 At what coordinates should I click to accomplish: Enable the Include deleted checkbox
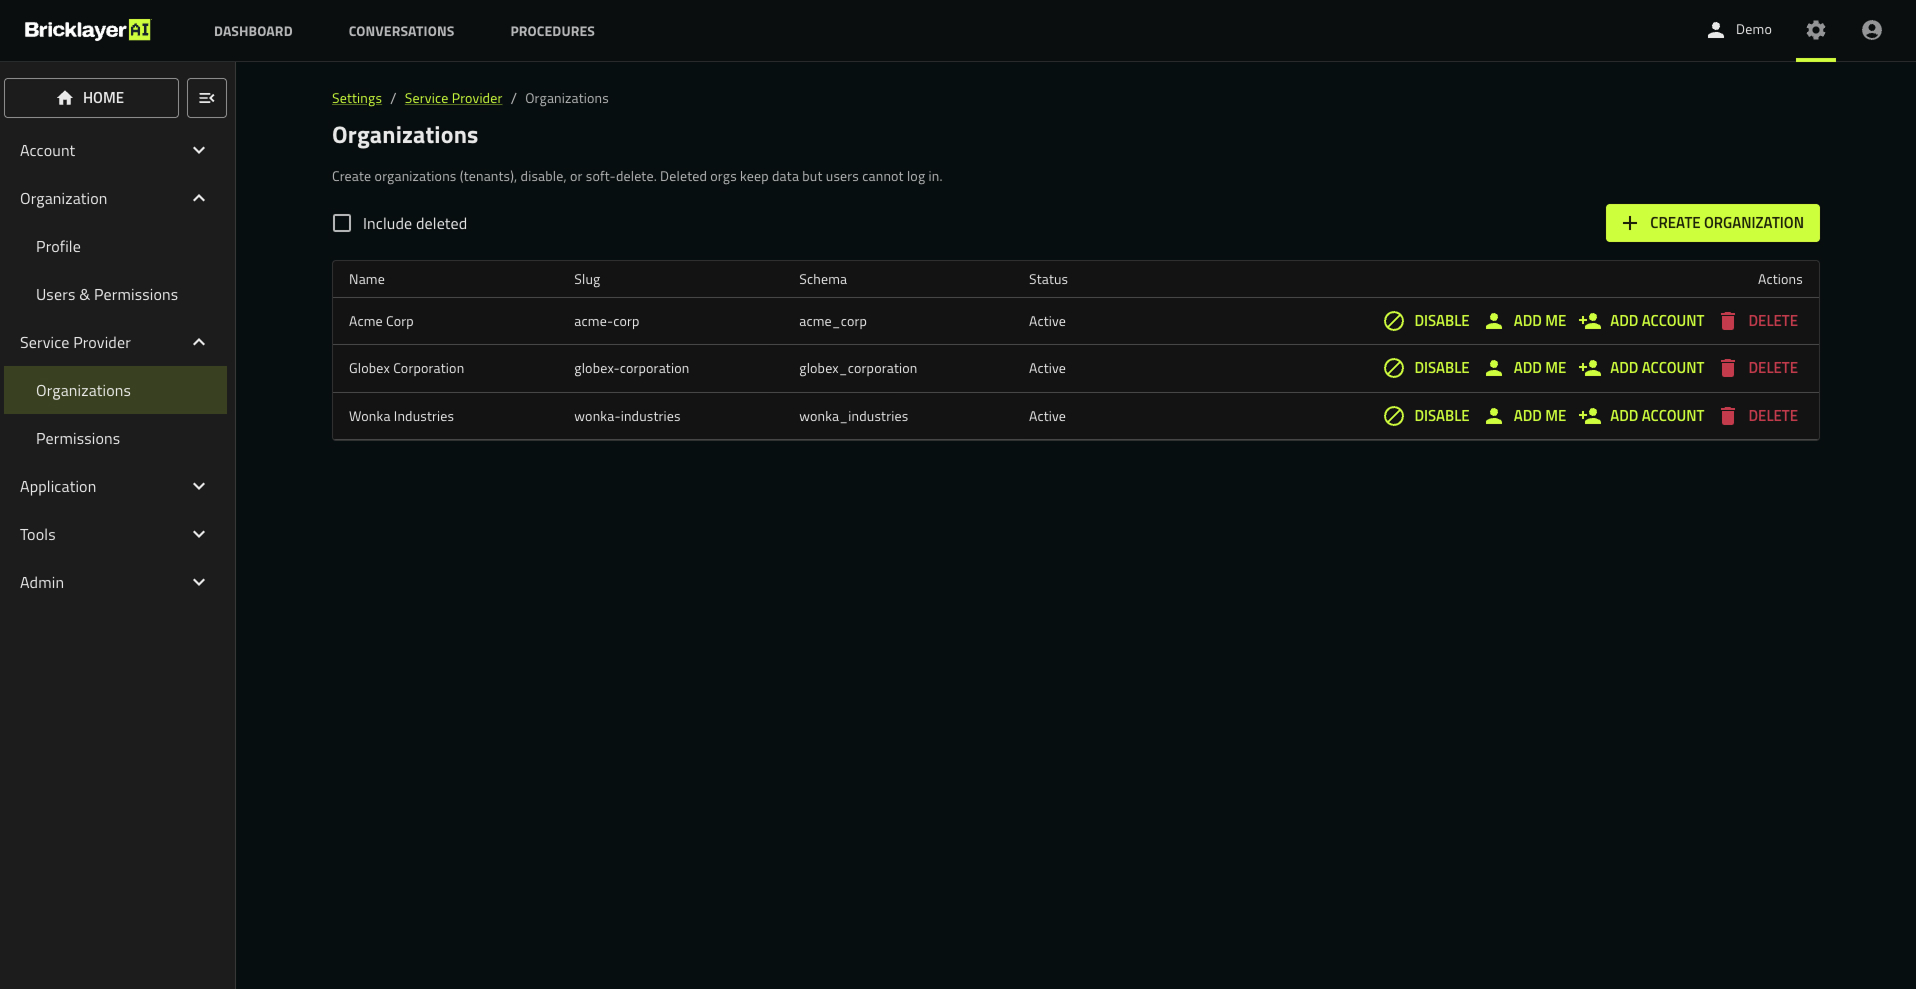coord(342,223)
